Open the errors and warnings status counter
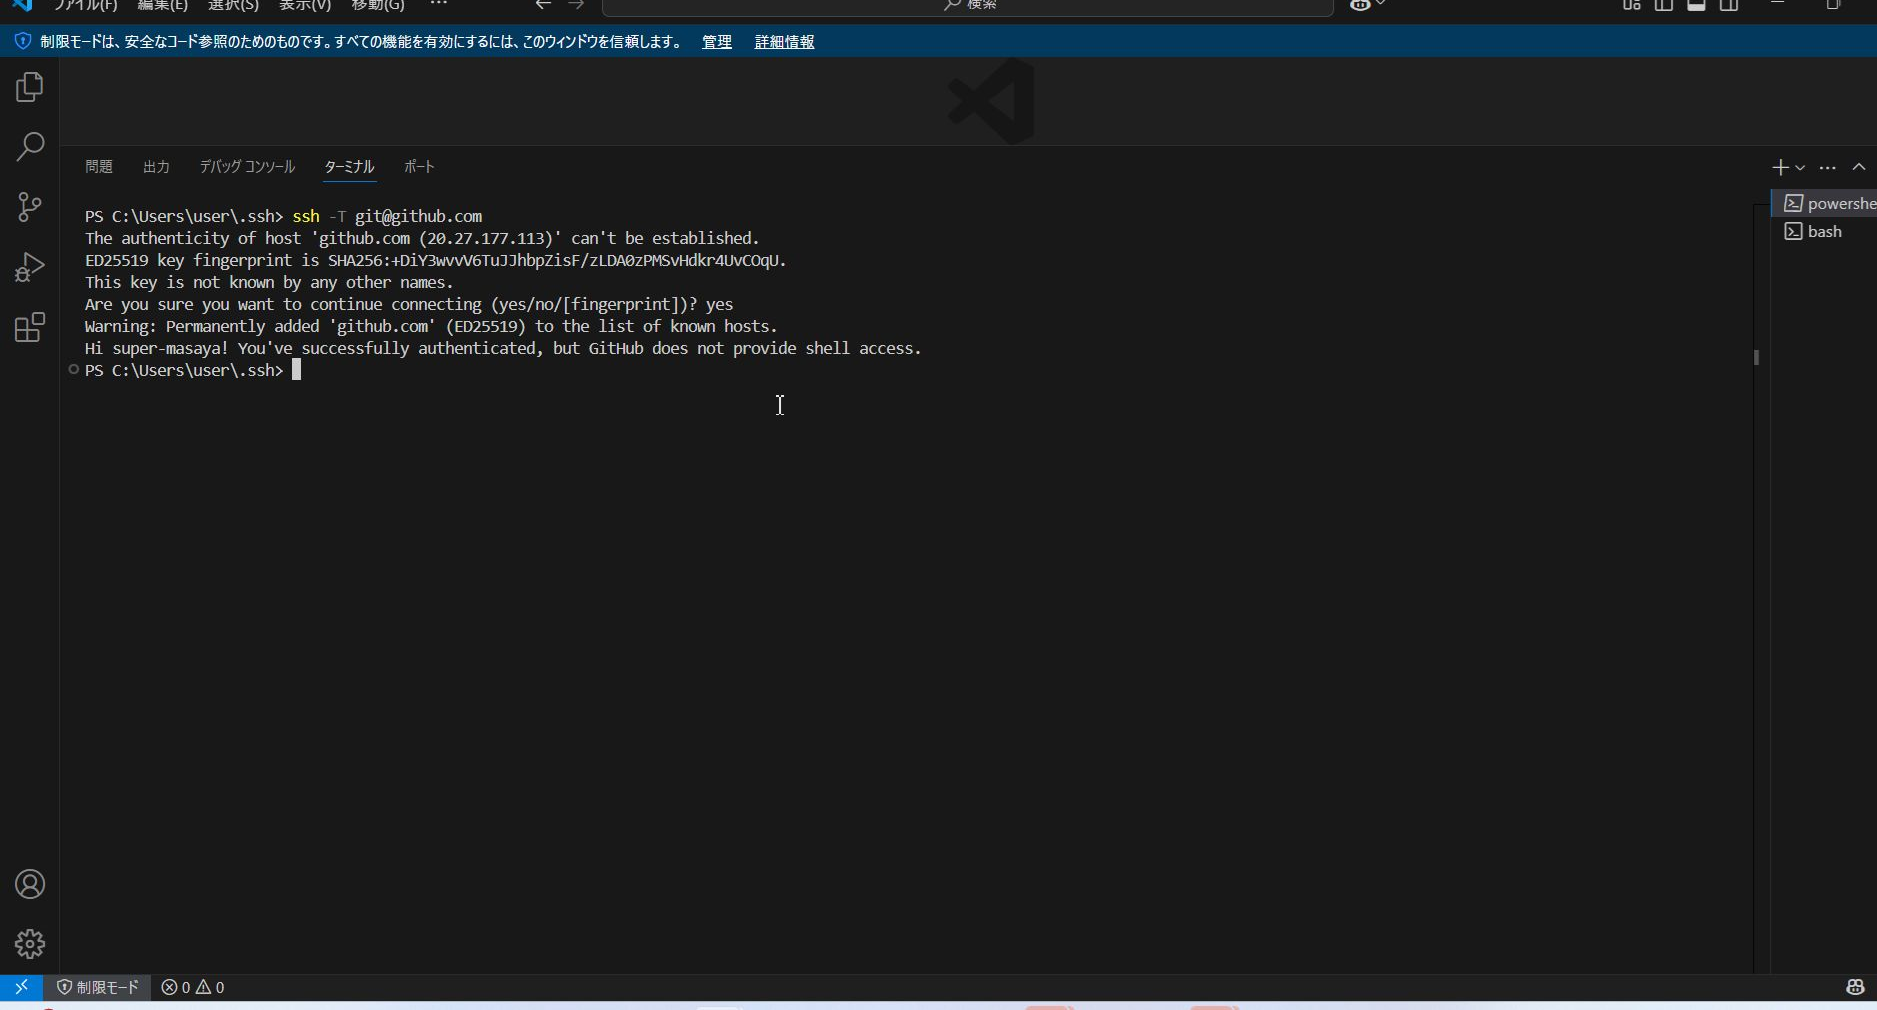The height and width of the screenshot is (1010, 1877). point(193,987)
